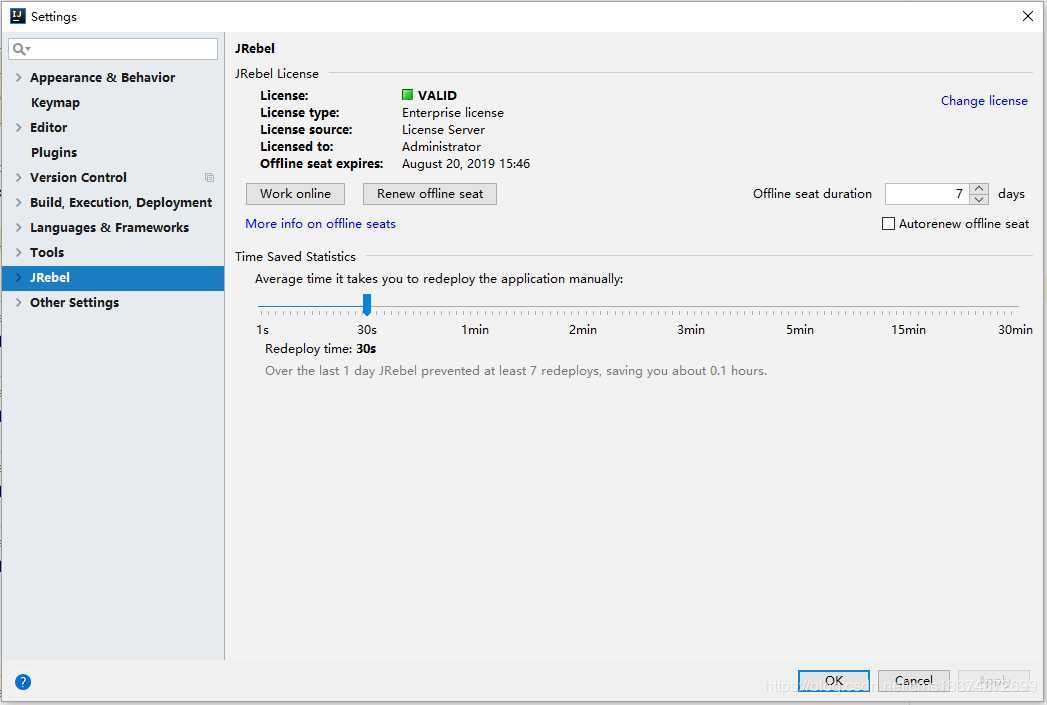Click the green VALID license status icon
The image size is (1047, 705).
coord(408,95)
